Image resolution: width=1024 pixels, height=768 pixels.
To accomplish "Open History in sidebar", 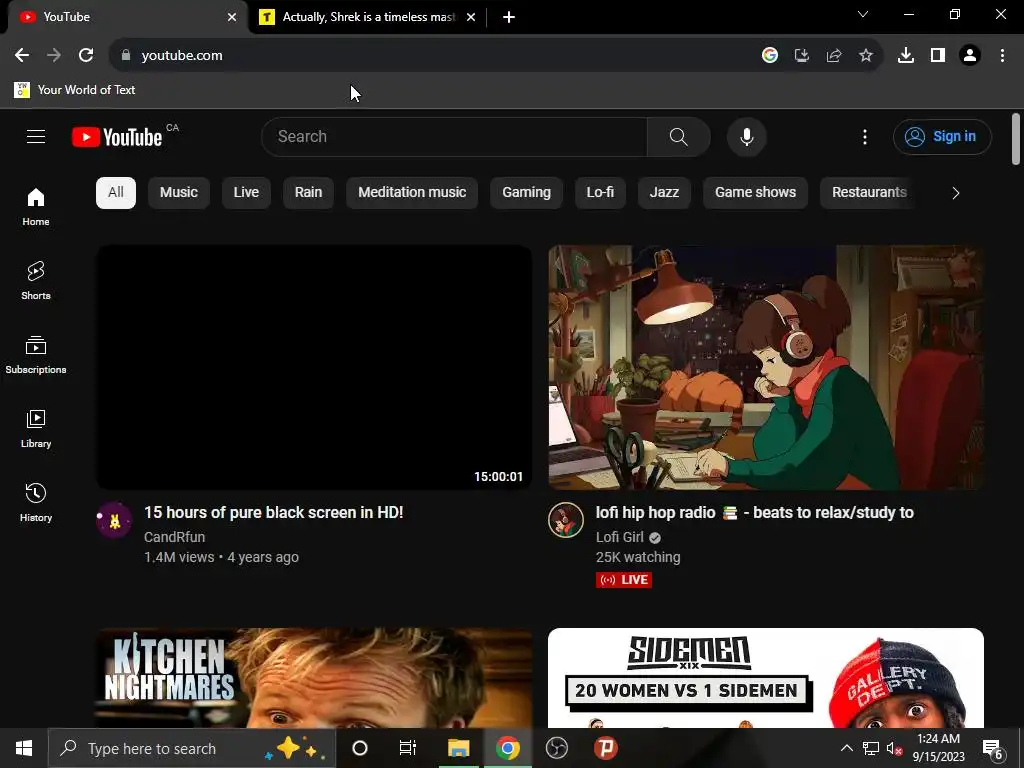I will pyautogui.click(x=36, y=502).
